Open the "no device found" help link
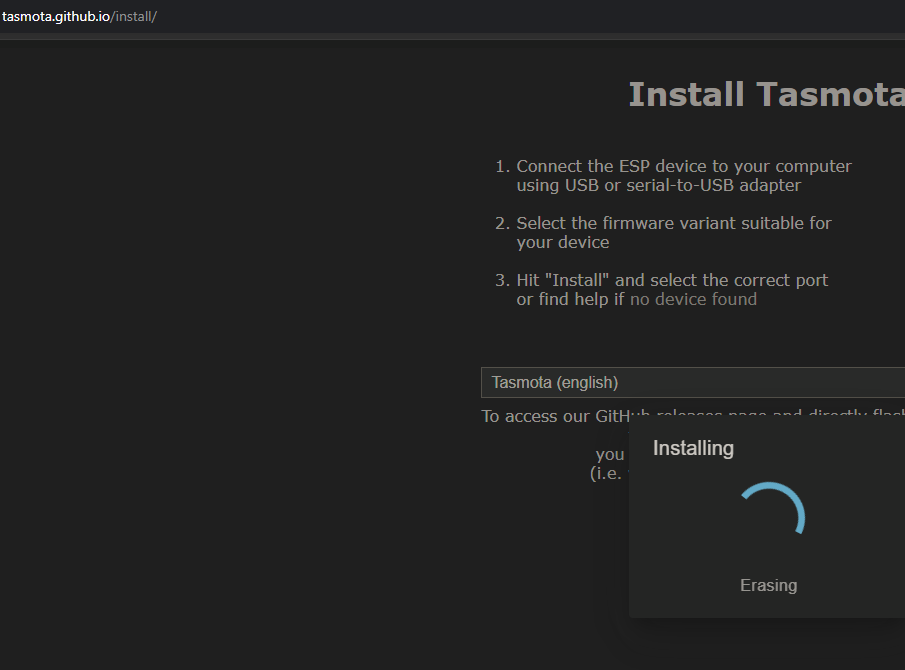This screenshot has height=670, width=905. pos(693,299)
